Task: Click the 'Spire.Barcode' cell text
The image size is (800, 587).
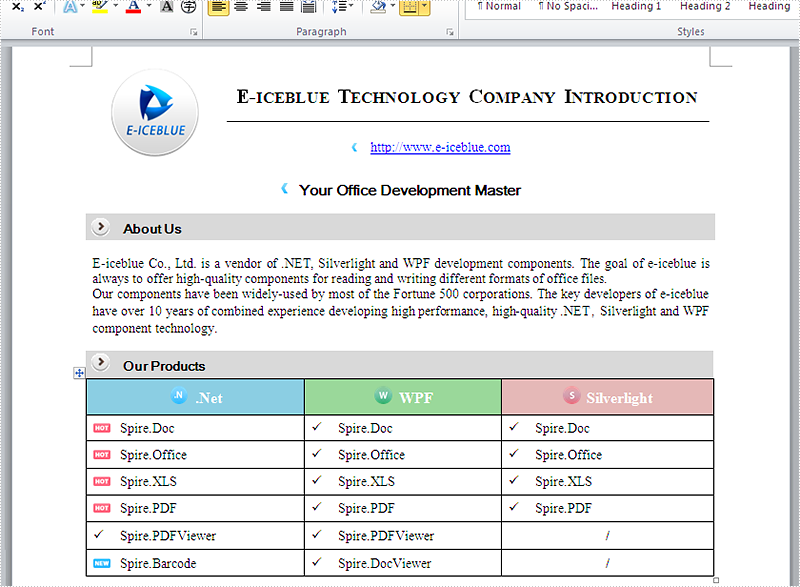Action: pos(158,564)
